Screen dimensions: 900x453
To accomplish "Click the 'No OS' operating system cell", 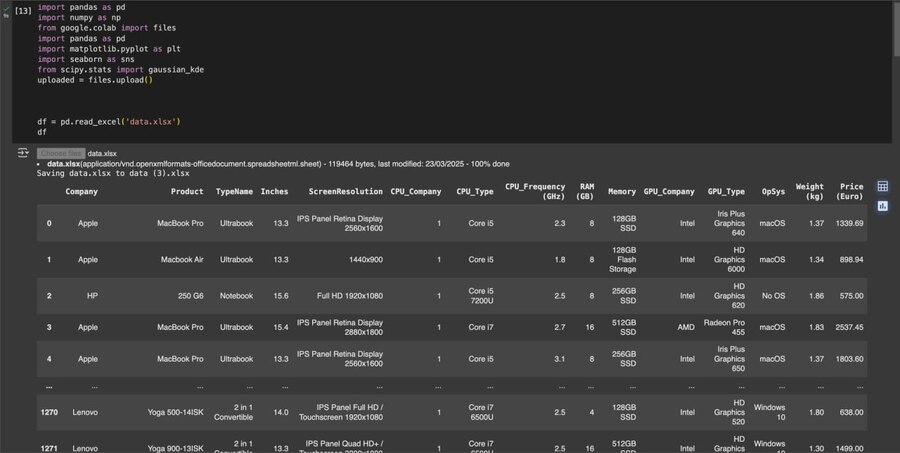I will (773, 296).
